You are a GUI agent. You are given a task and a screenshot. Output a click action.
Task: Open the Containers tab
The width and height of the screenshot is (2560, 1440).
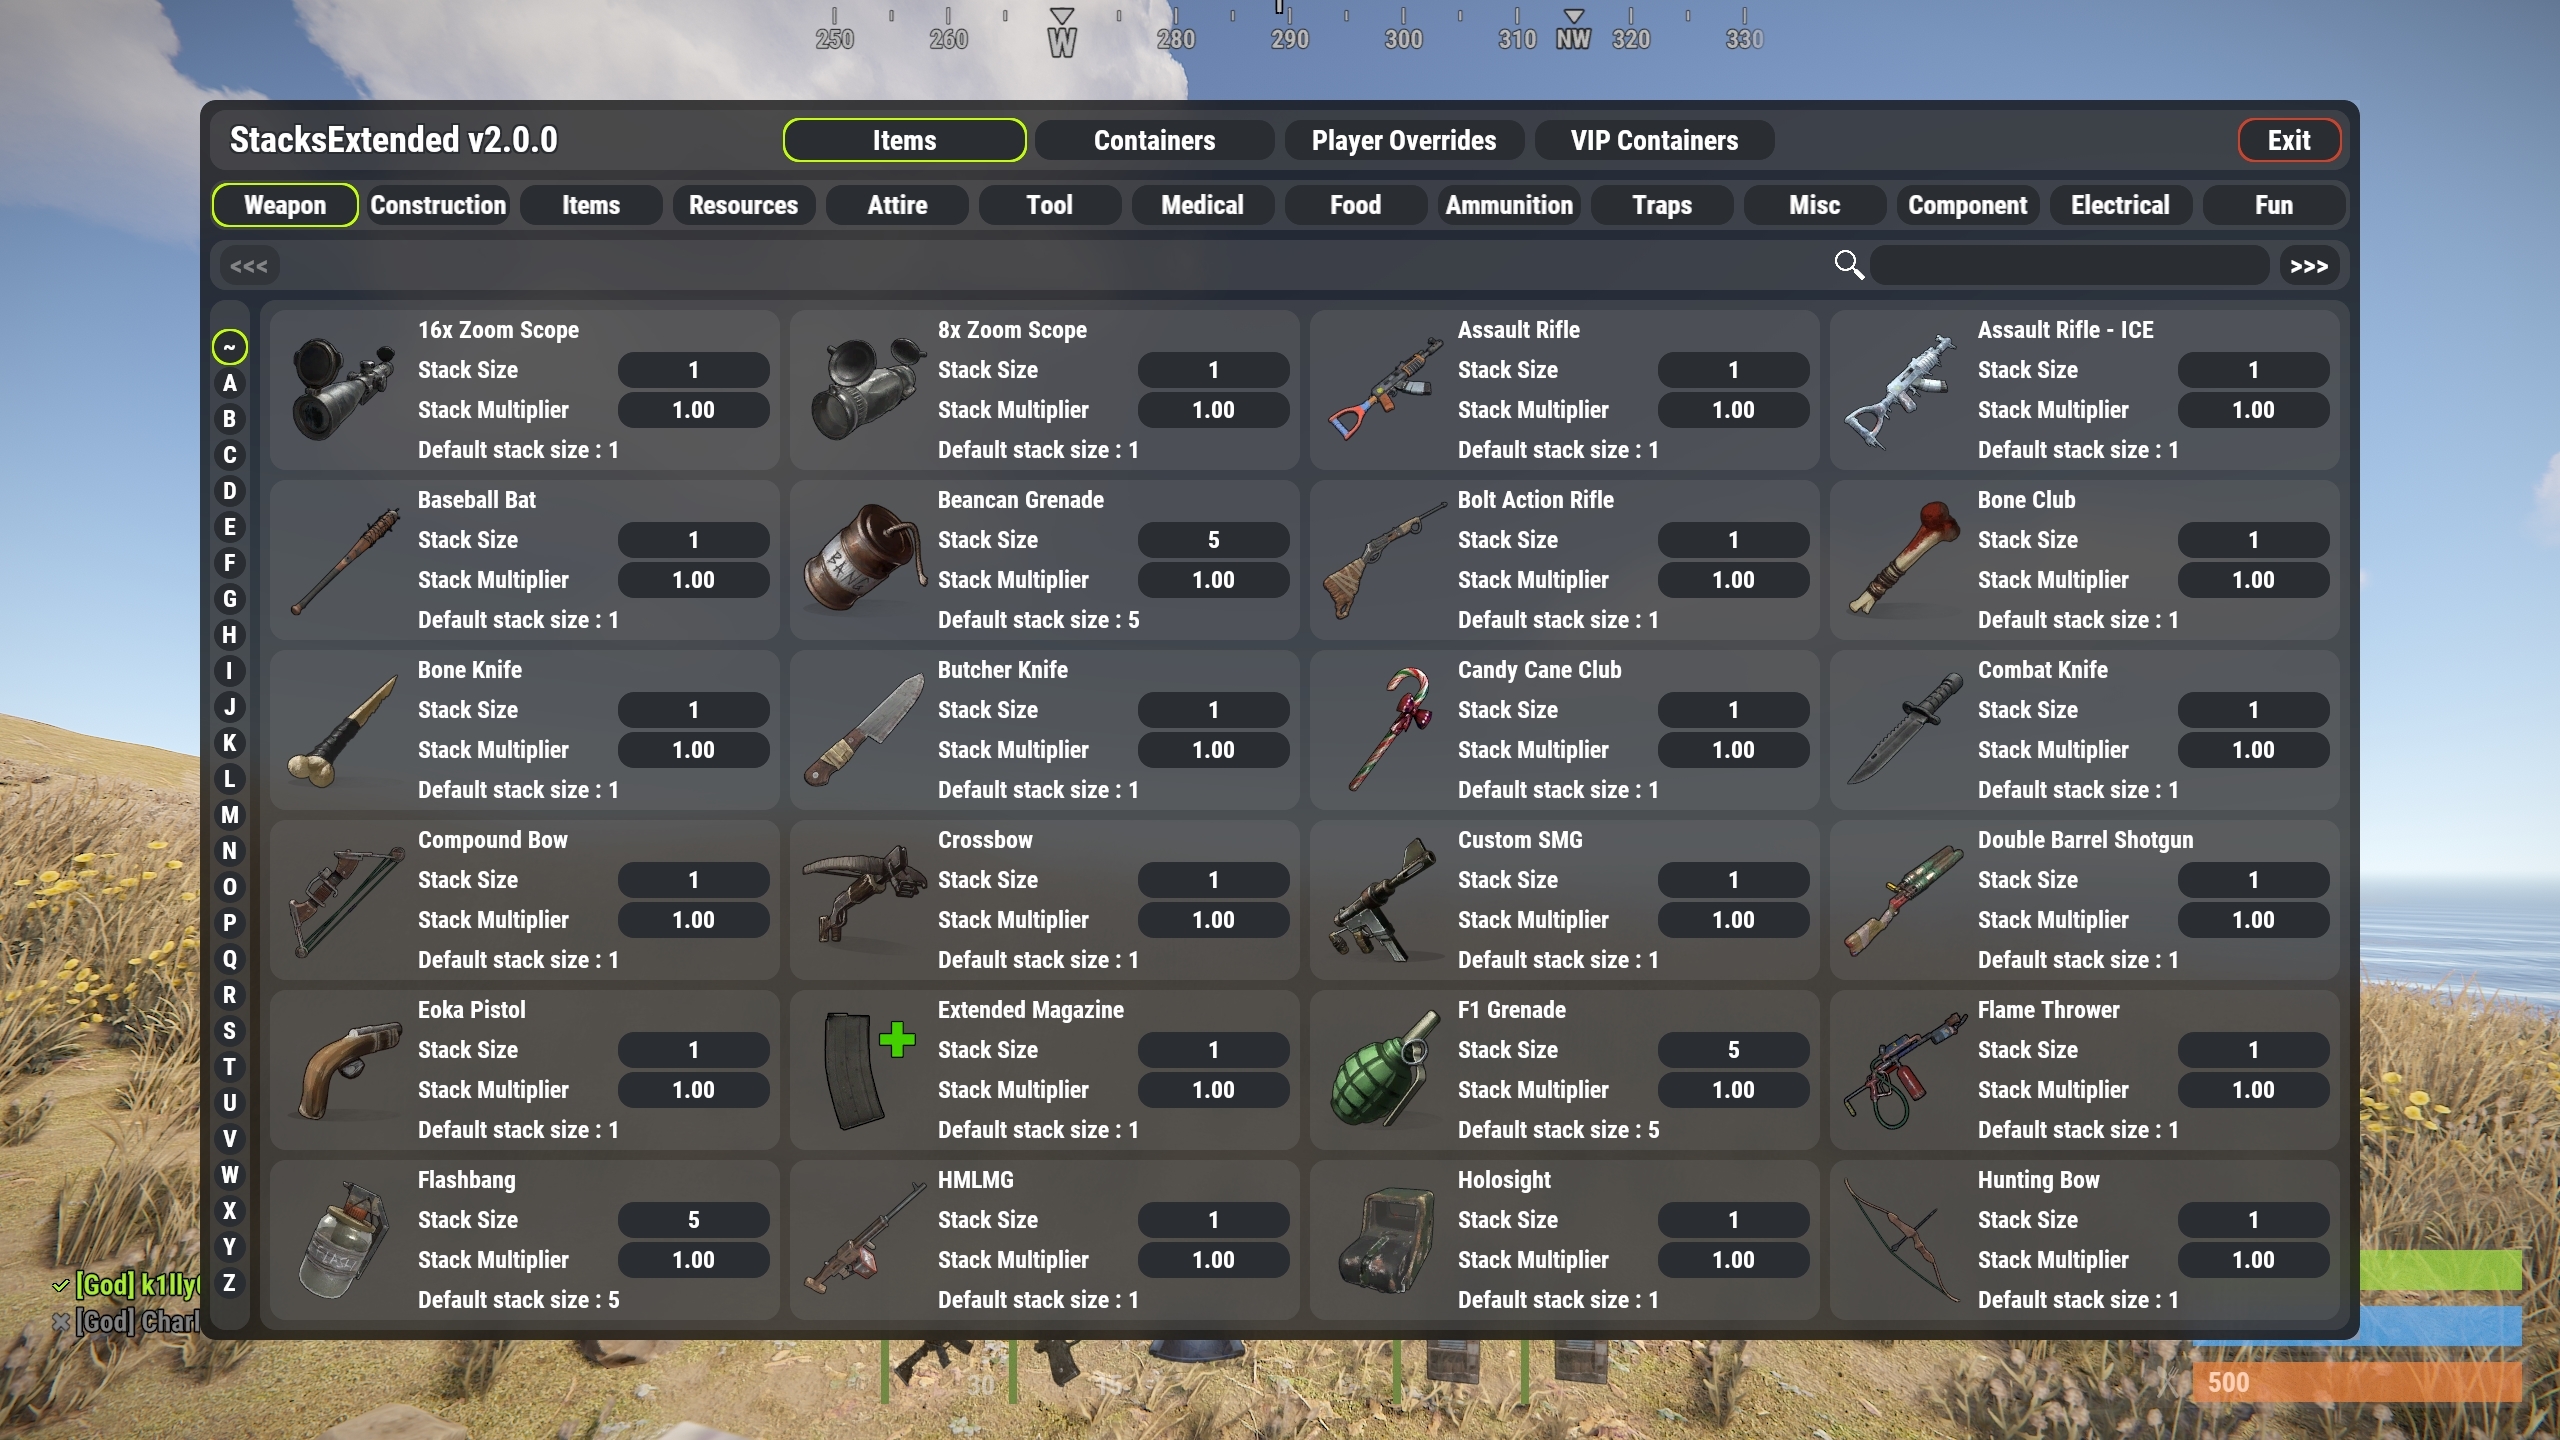click(1154, 140)
